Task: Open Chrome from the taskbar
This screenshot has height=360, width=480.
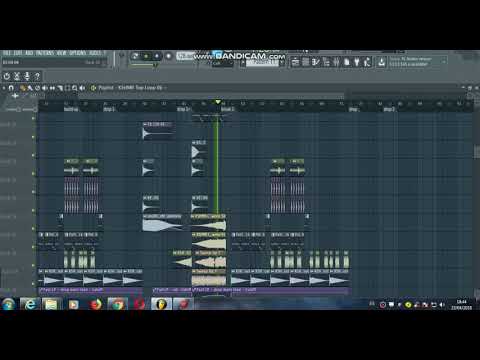Action: (117, 304)
